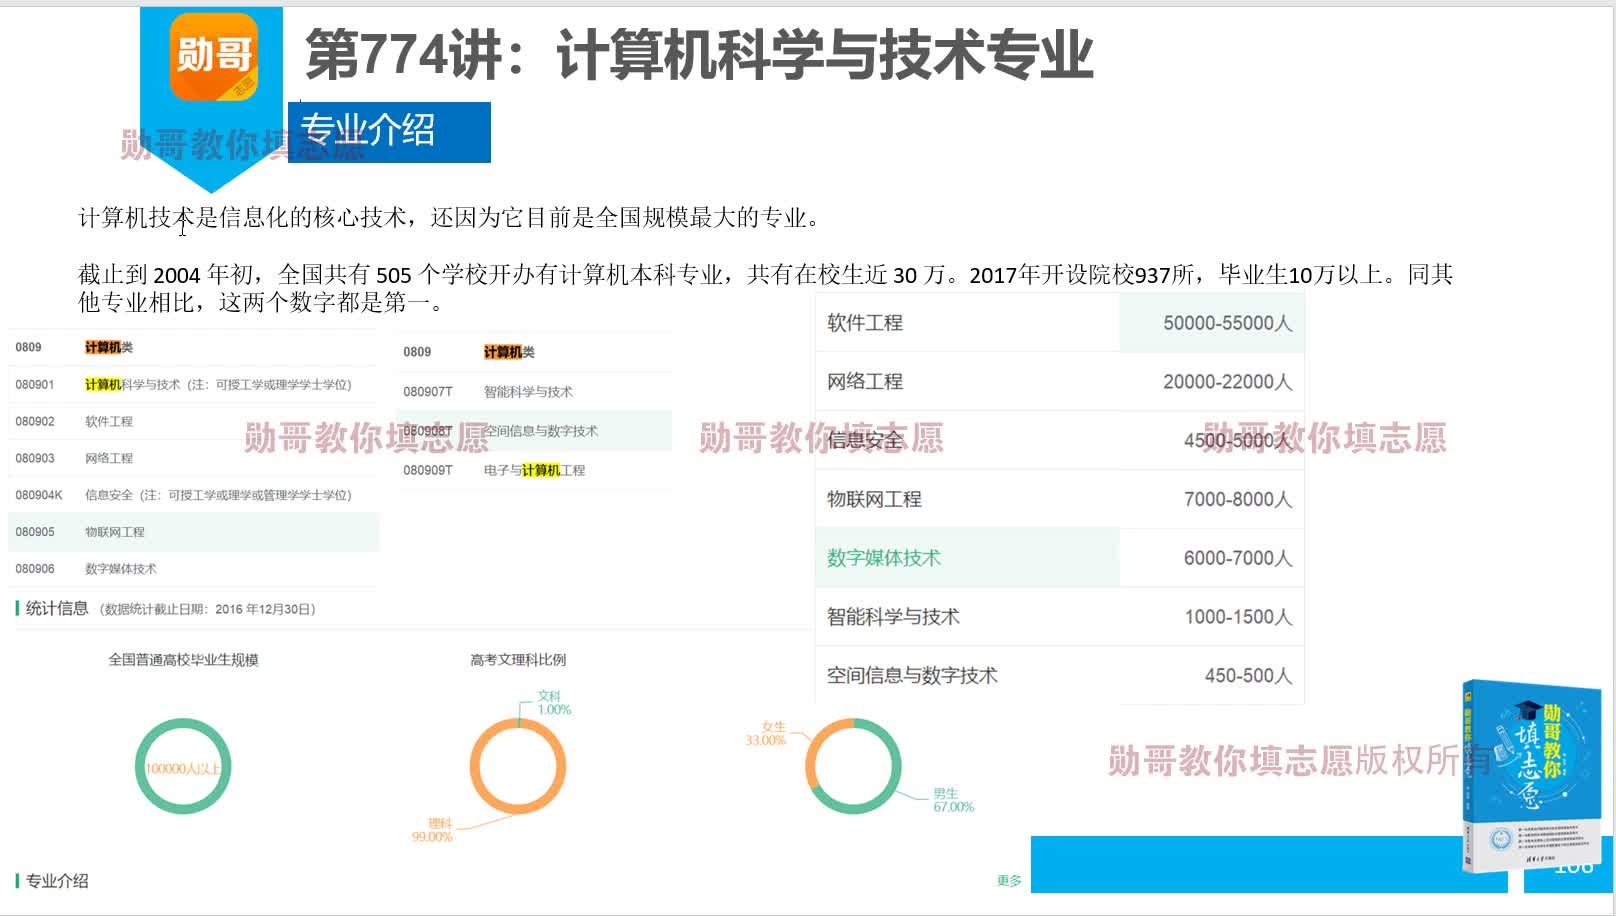Click the bottom 专业介绍 section heading
This screenshot has height=916, width=1616.
(57, 881)
